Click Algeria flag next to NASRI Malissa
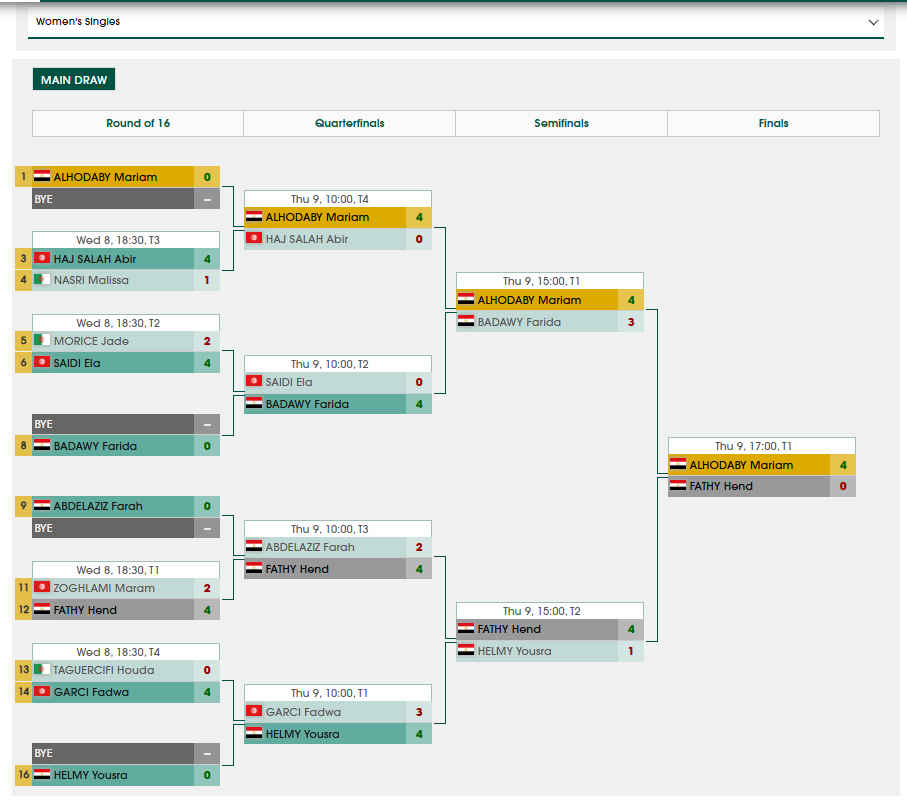Viewport: 907px width, 802px height. (42, 279)
